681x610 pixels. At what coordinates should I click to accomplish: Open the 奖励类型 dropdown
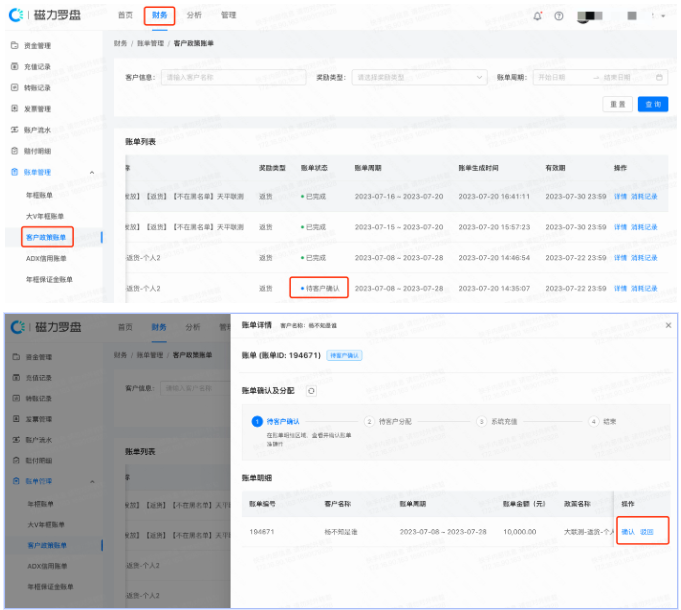[417, 77]
